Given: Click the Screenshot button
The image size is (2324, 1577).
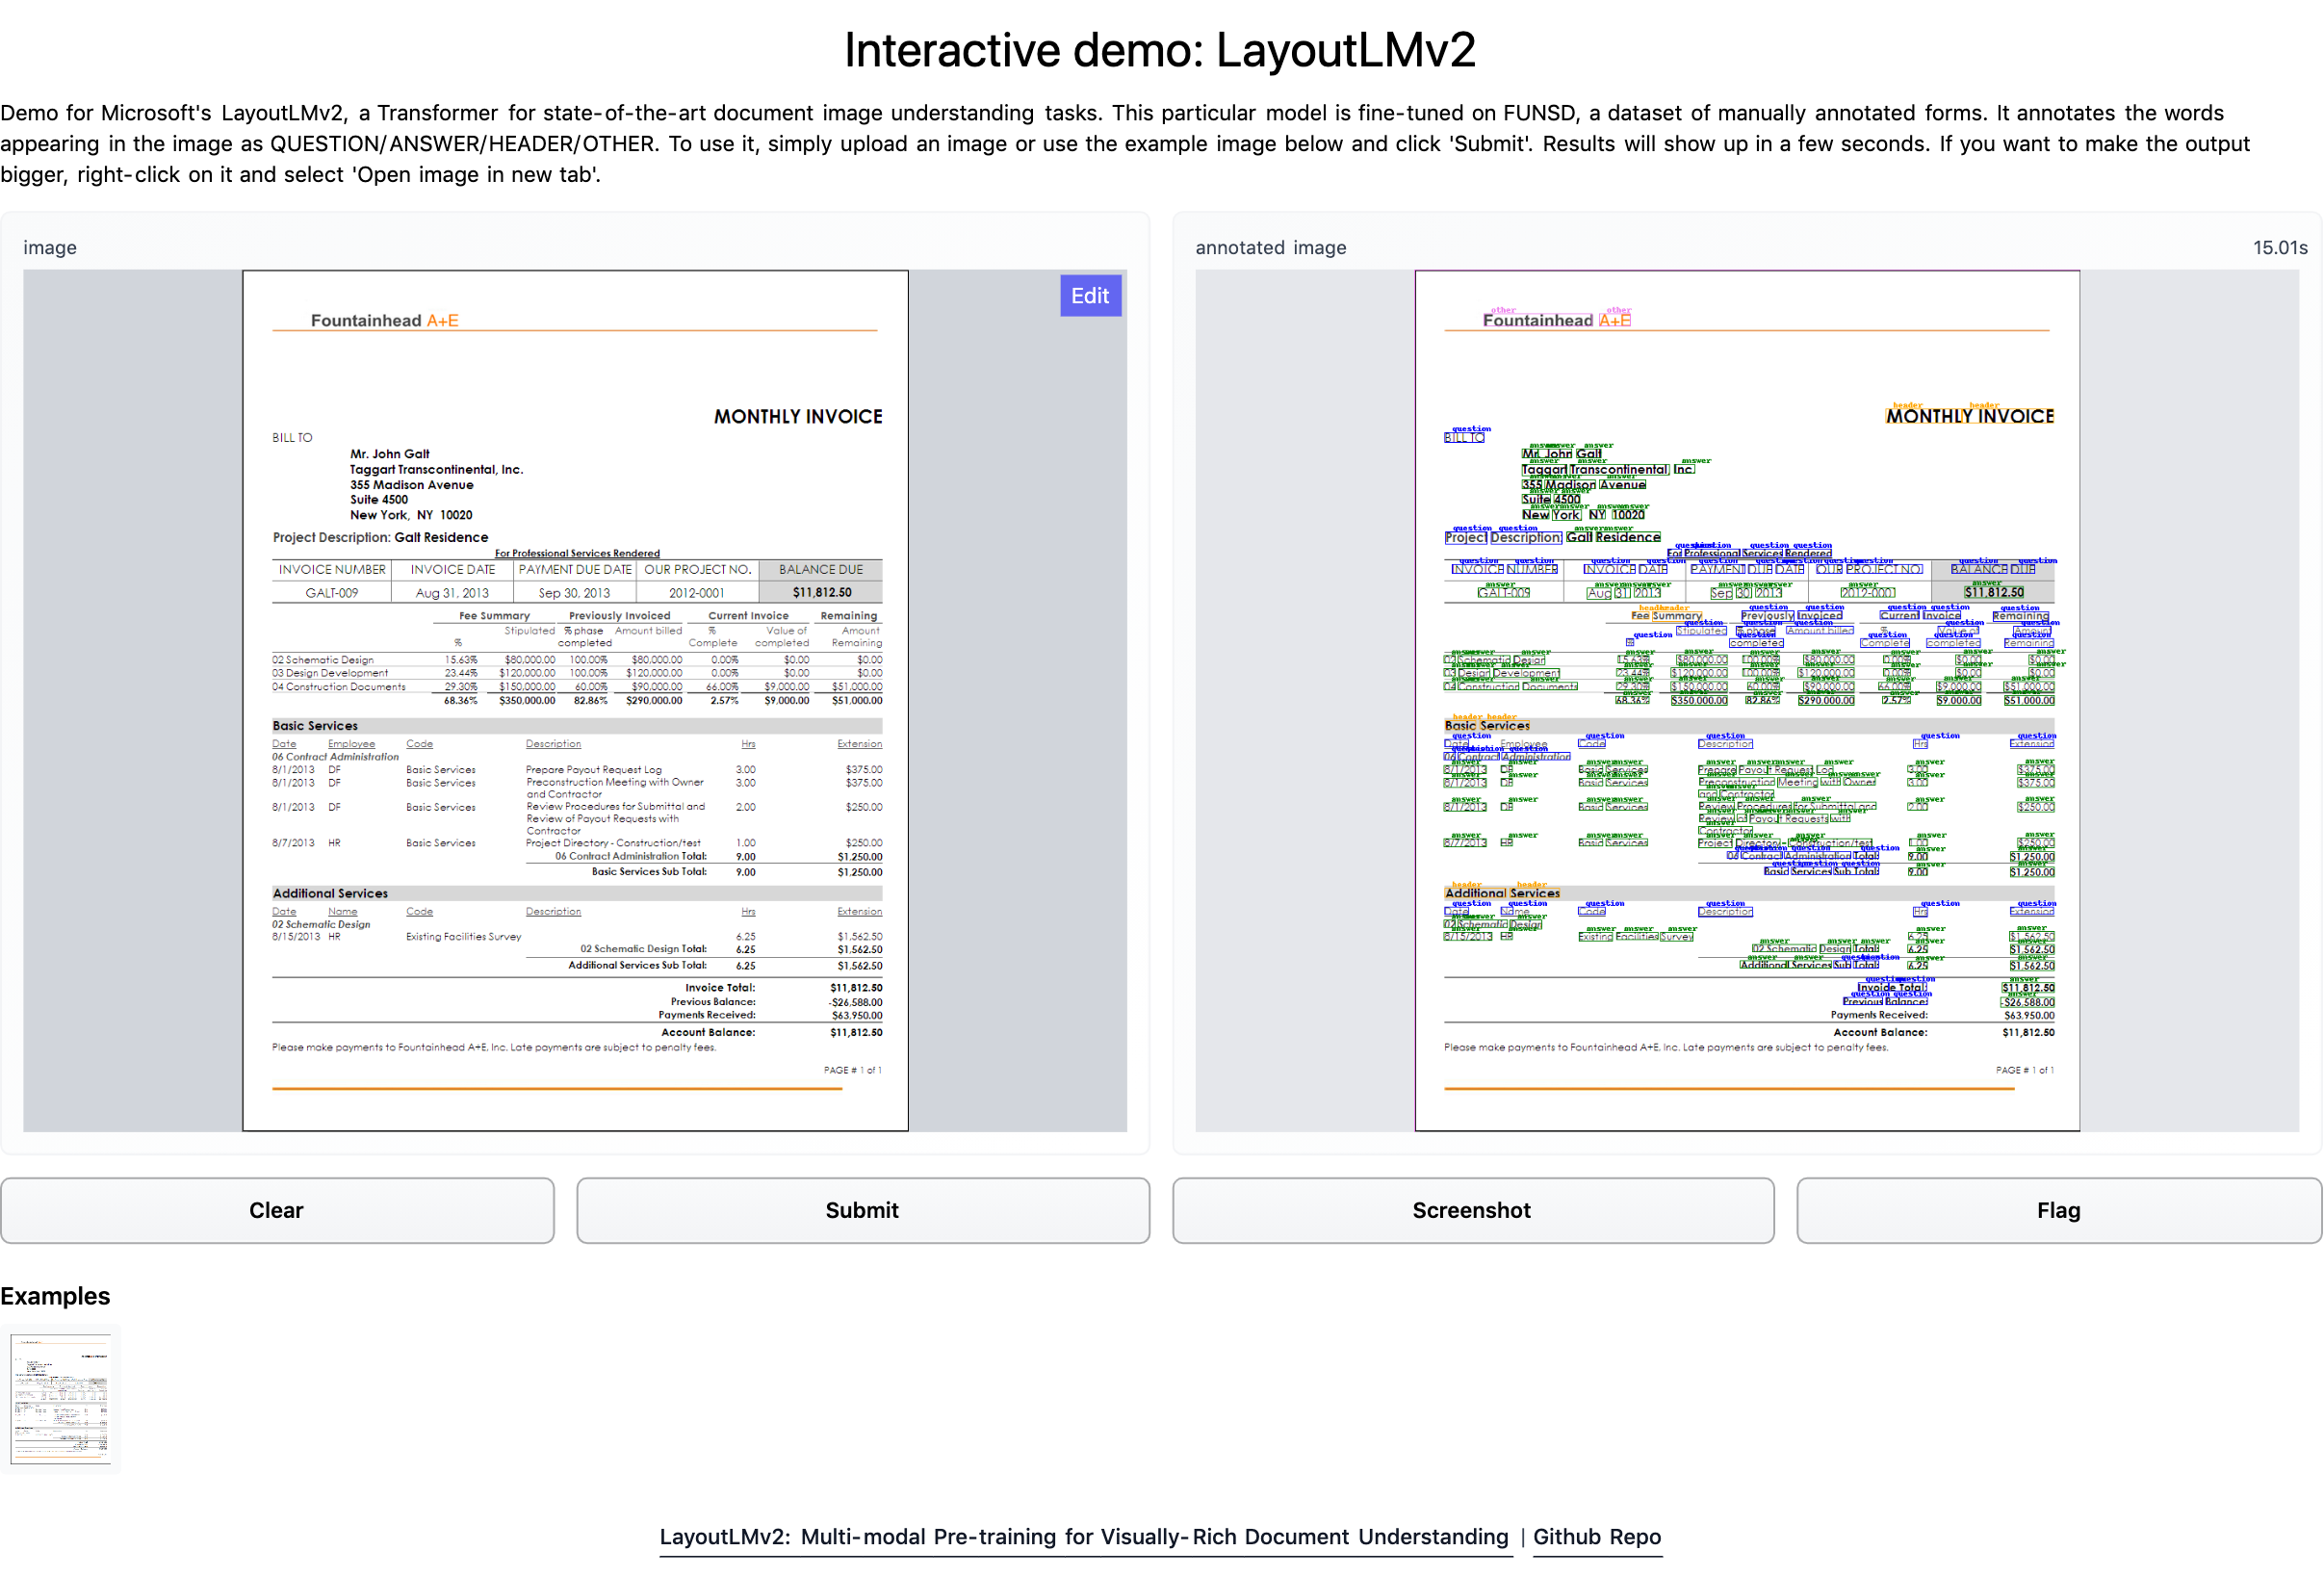Looking at the screenshot, I should pyautogui.click(x=1472, y=1210).
